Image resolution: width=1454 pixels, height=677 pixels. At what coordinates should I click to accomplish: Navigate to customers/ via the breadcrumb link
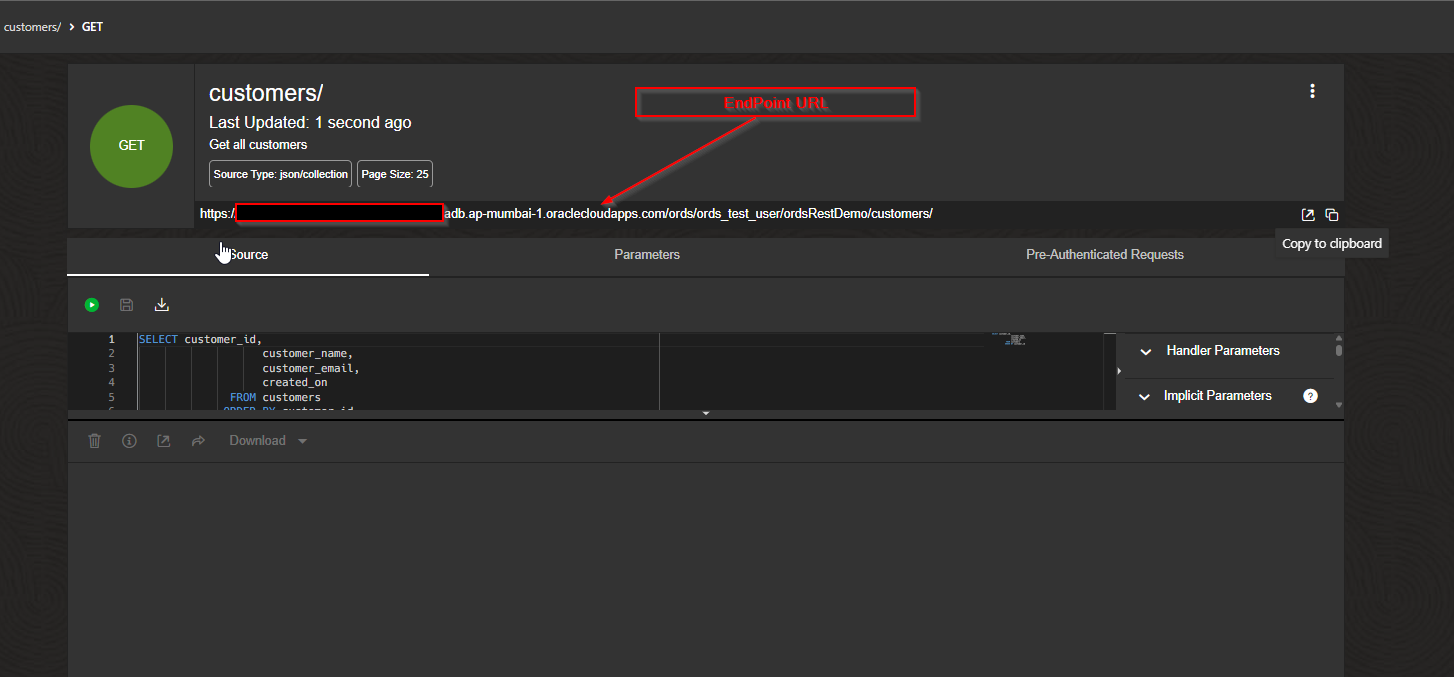coord(32,26)
